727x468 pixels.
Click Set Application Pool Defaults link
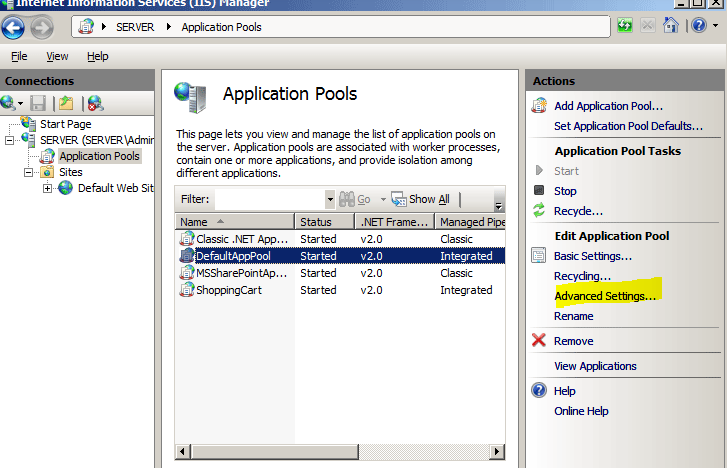click(628, 126)
